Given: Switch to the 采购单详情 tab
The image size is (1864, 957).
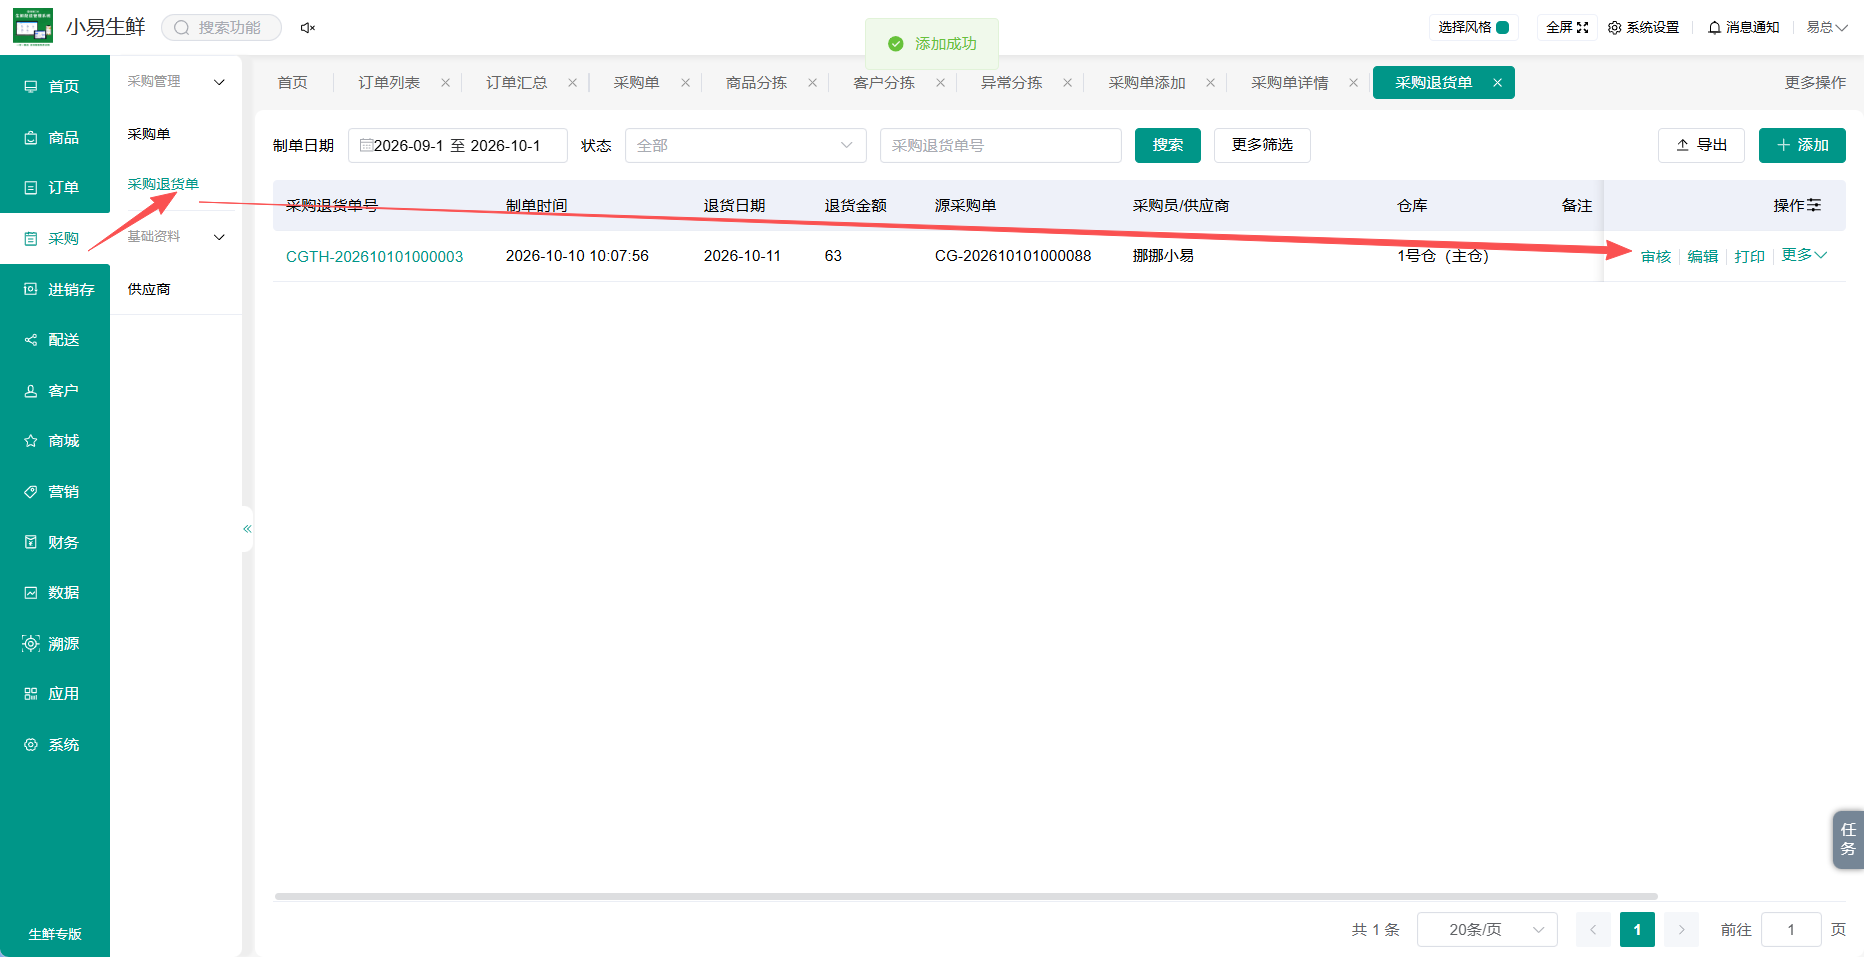Looking at the screenshot, I should [1289, 83].
